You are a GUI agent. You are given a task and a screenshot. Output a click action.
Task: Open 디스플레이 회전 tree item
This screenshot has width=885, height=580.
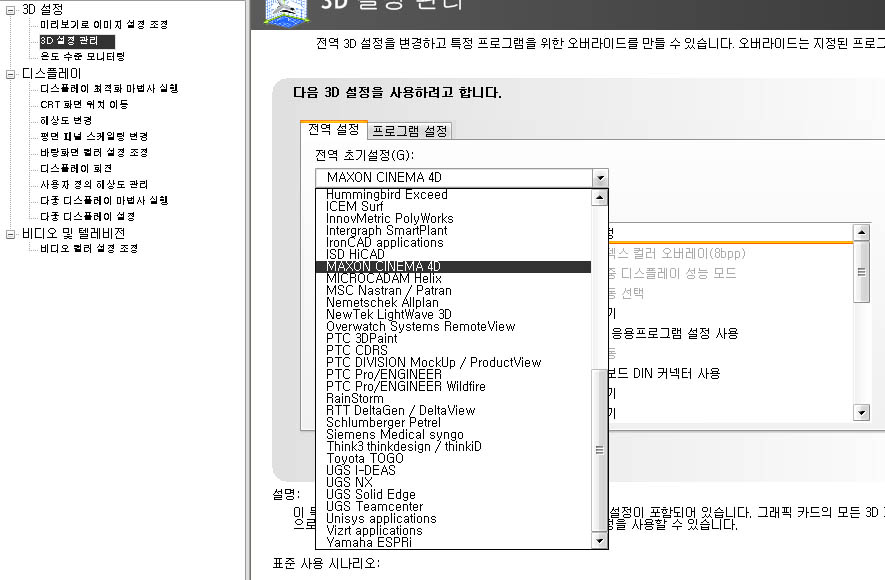click(x=76, y=168)
